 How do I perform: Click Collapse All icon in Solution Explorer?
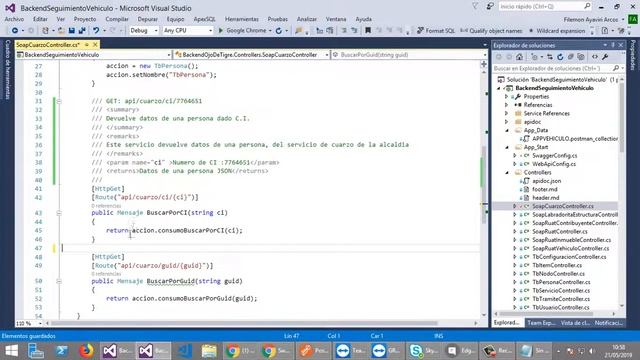tap(571, 57)
